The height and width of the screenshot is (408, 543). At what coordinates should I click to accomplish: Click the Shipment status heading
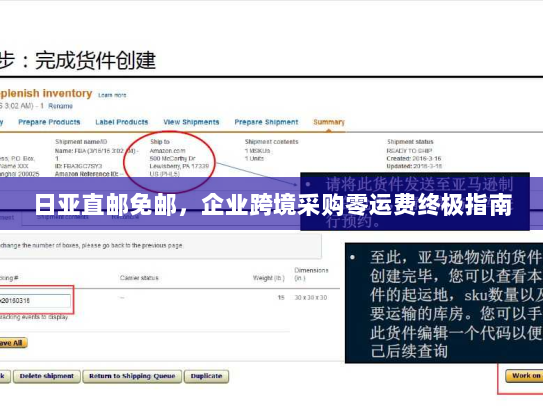point(410,142)
